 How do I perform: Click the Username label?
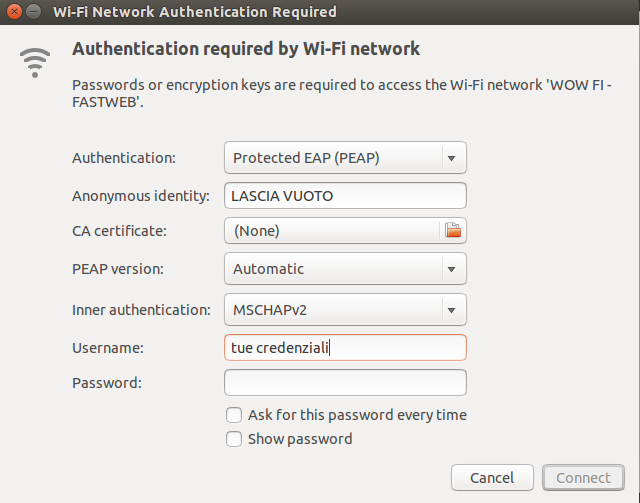[108, 348]
